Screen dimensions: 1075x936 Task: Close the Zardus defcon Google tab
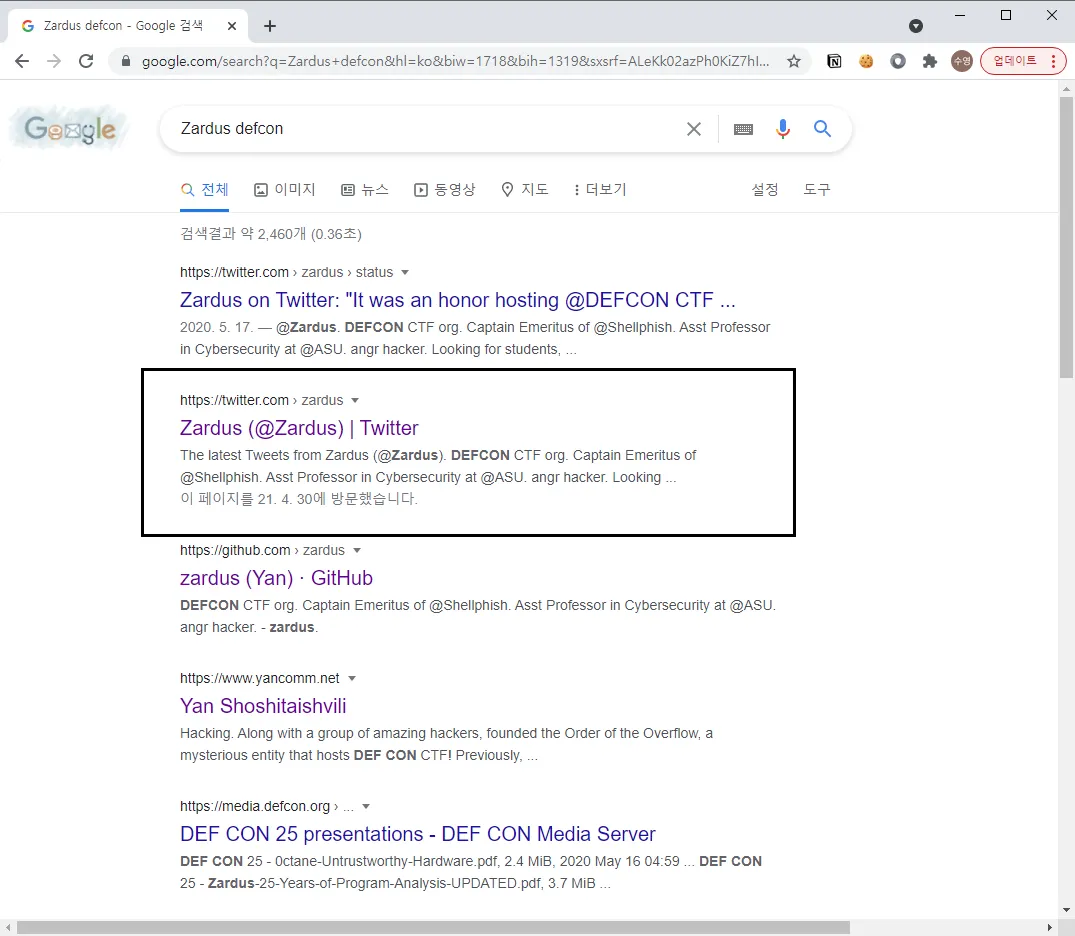click(232, 26)
